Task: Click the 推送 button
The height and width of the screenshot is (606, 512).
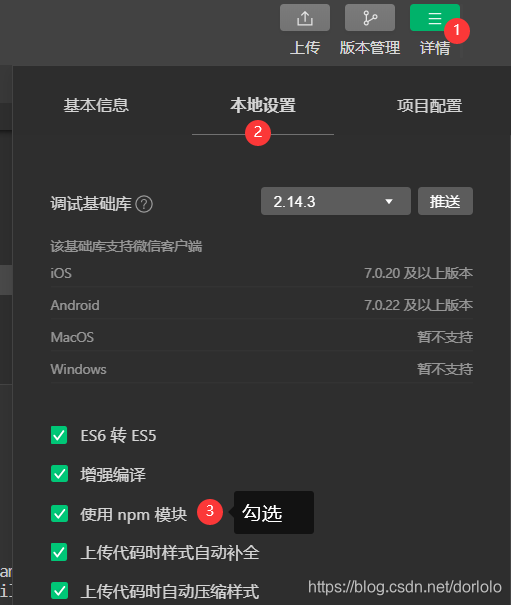Action: click(445, 201)
